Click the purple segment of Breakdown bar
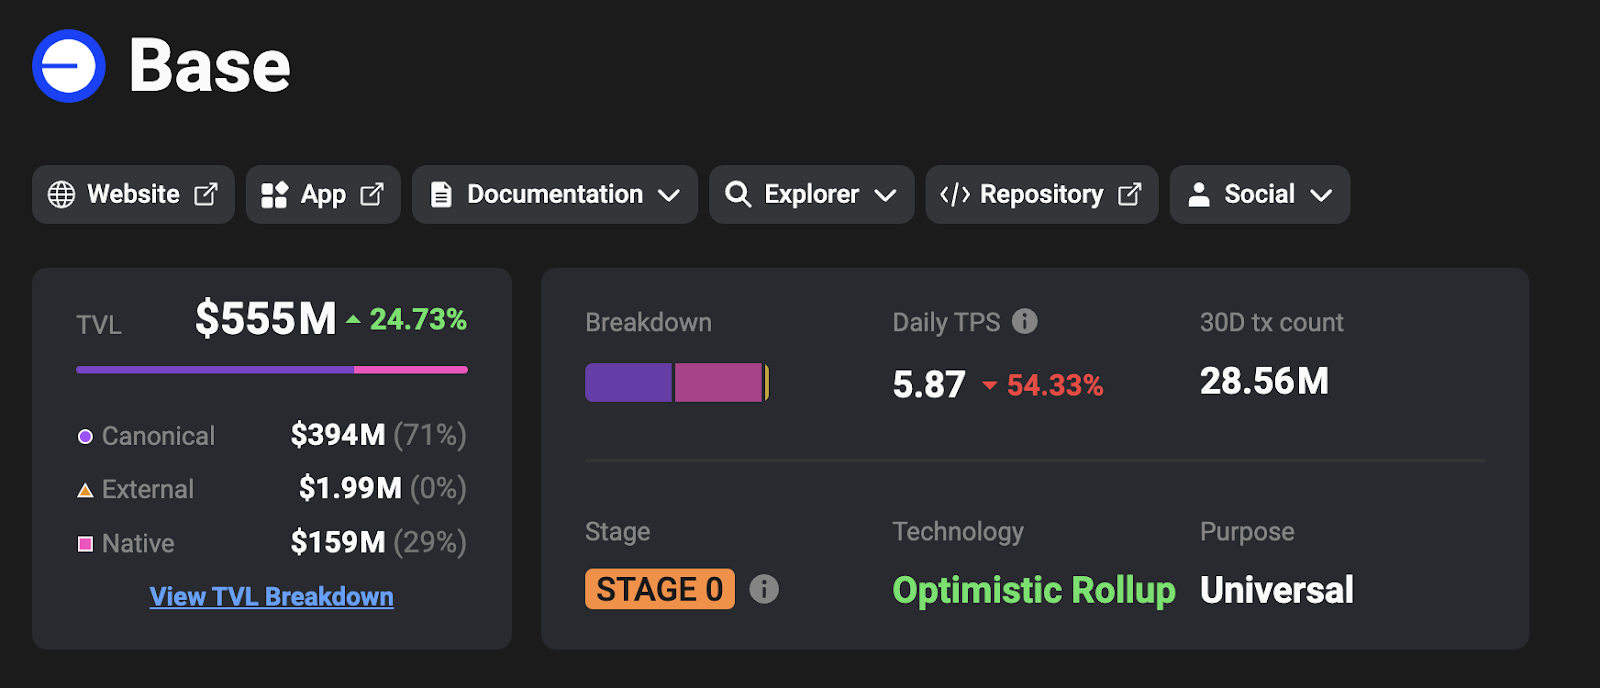This screenshot has height=688, width=1600. point(628,383)
